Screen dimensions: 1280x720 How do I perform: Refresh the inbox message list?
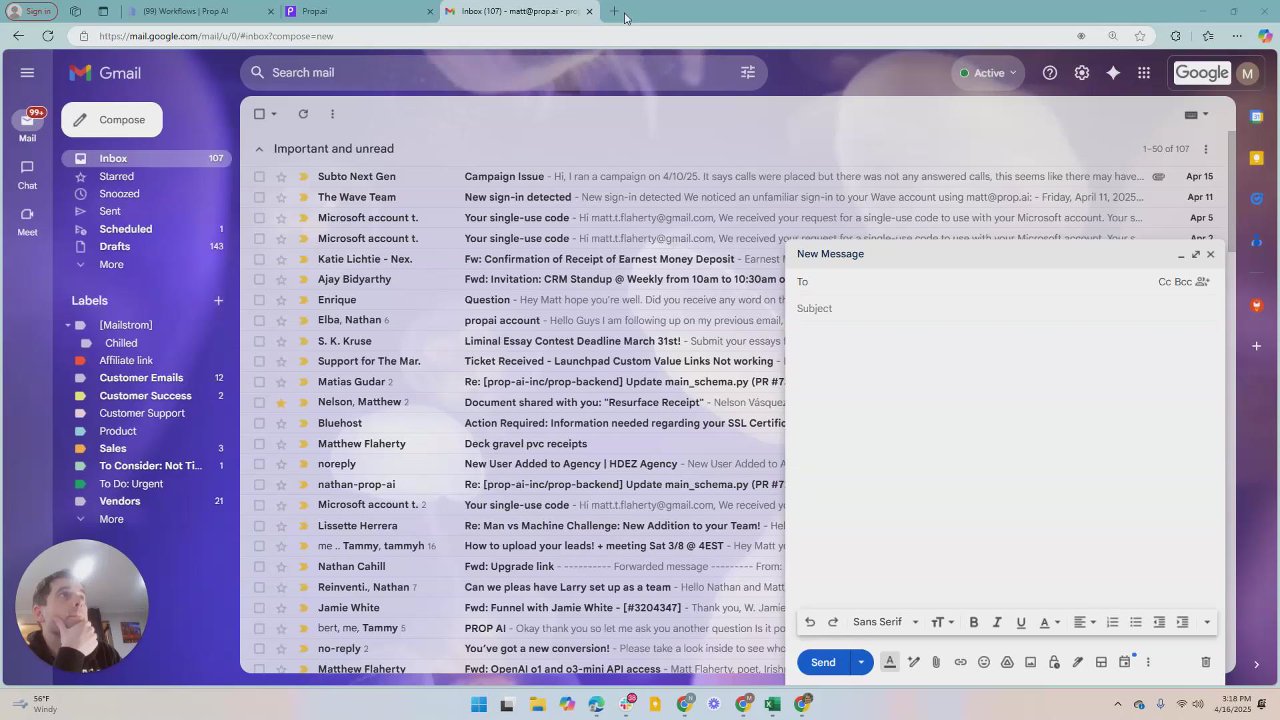pyautogui.click(x=303, y=114)
